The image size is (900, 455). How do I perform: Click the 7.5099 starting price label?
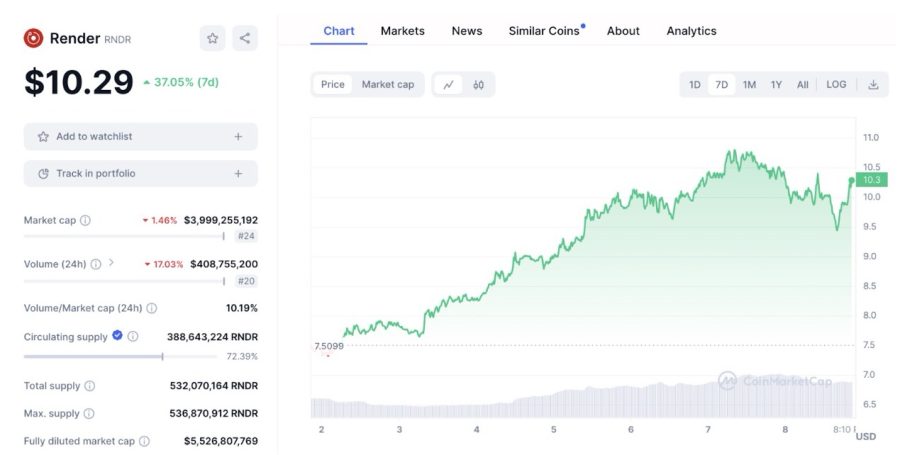(329, 346)
